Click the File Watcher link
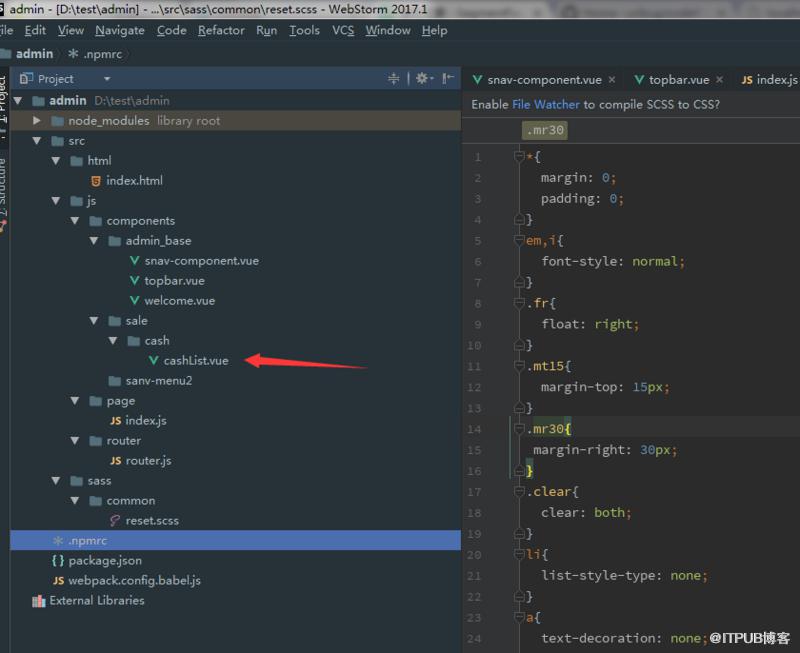Screen dimensions: 800x653 (x=545, y=105)
